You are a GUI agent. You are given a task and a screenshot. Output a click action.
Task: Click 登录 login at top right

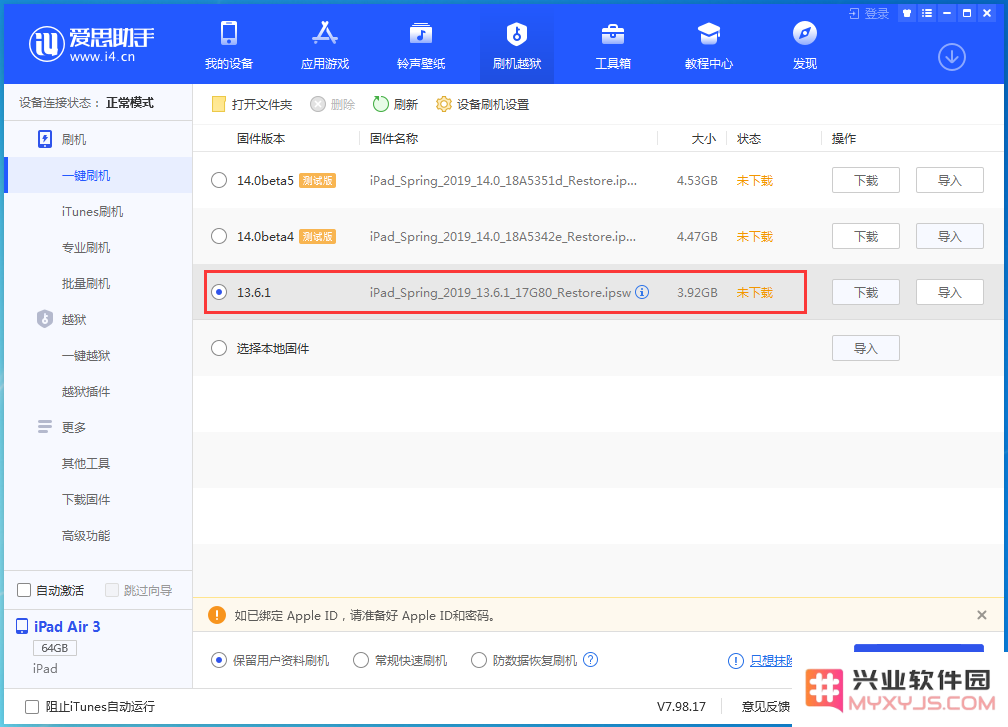pyautogui.click(x=868, y=13)
